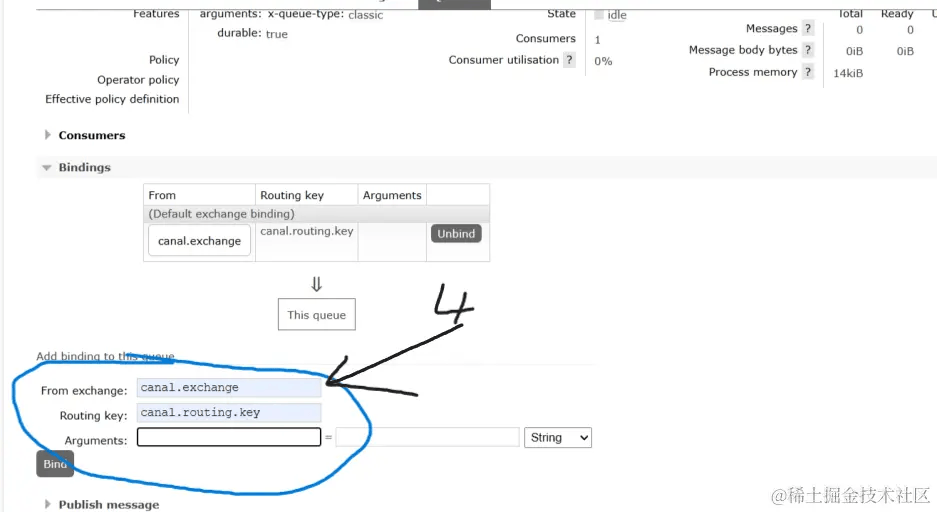Focus the From exchange input field

229,387
